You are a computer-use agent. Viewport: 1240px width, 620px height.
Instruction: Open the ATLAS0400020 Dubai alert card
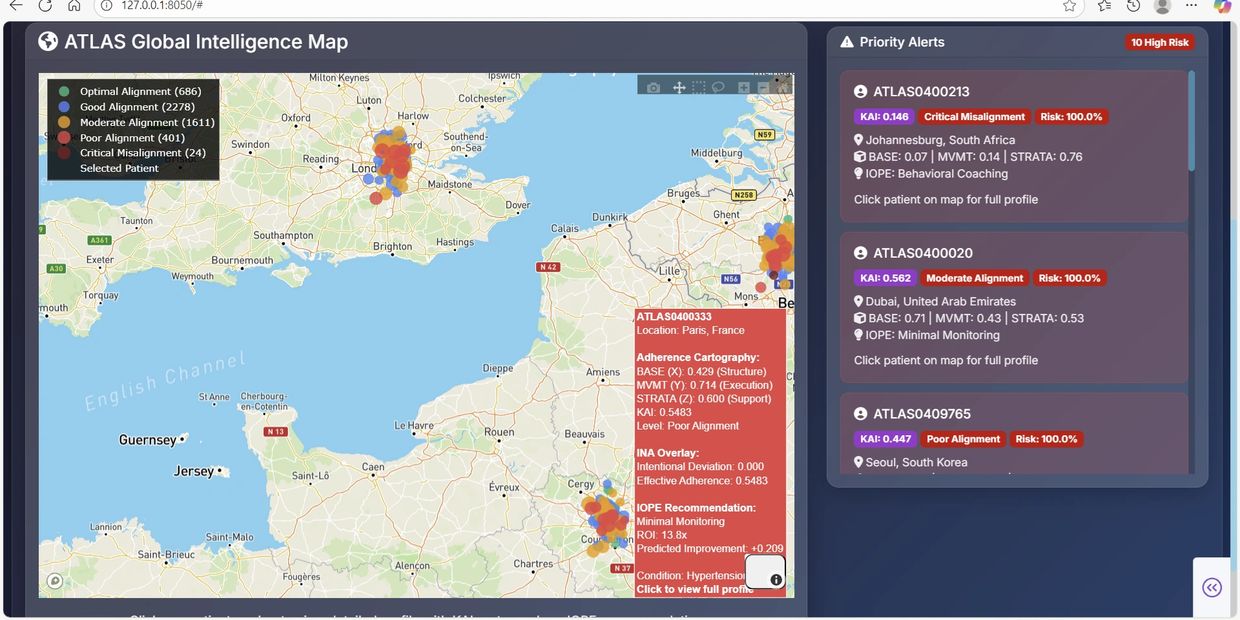(x=1013, y=306)
